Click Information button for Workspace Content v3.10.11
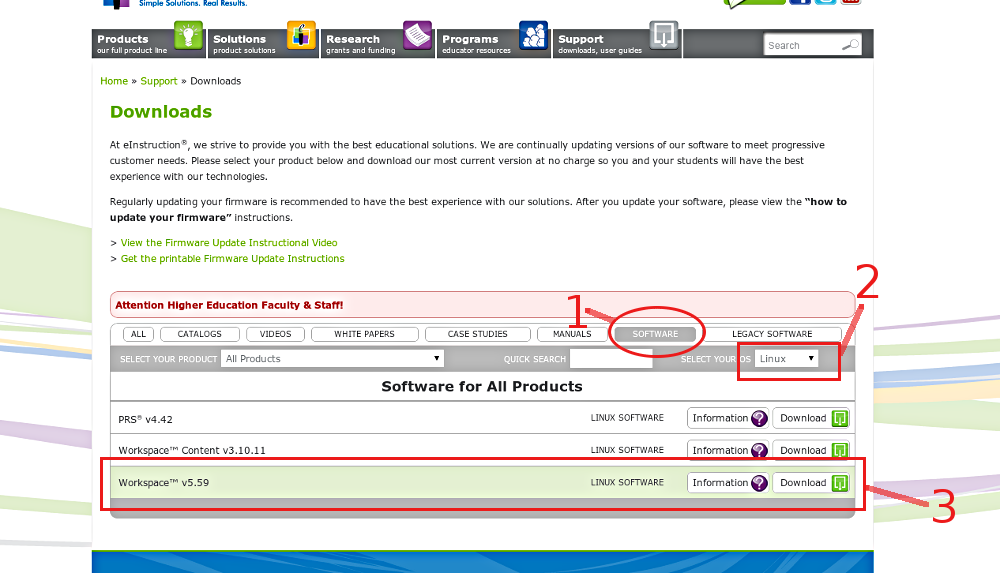Screen dimensions: 1000x573 pyautogui.click(x=728, y=450)
